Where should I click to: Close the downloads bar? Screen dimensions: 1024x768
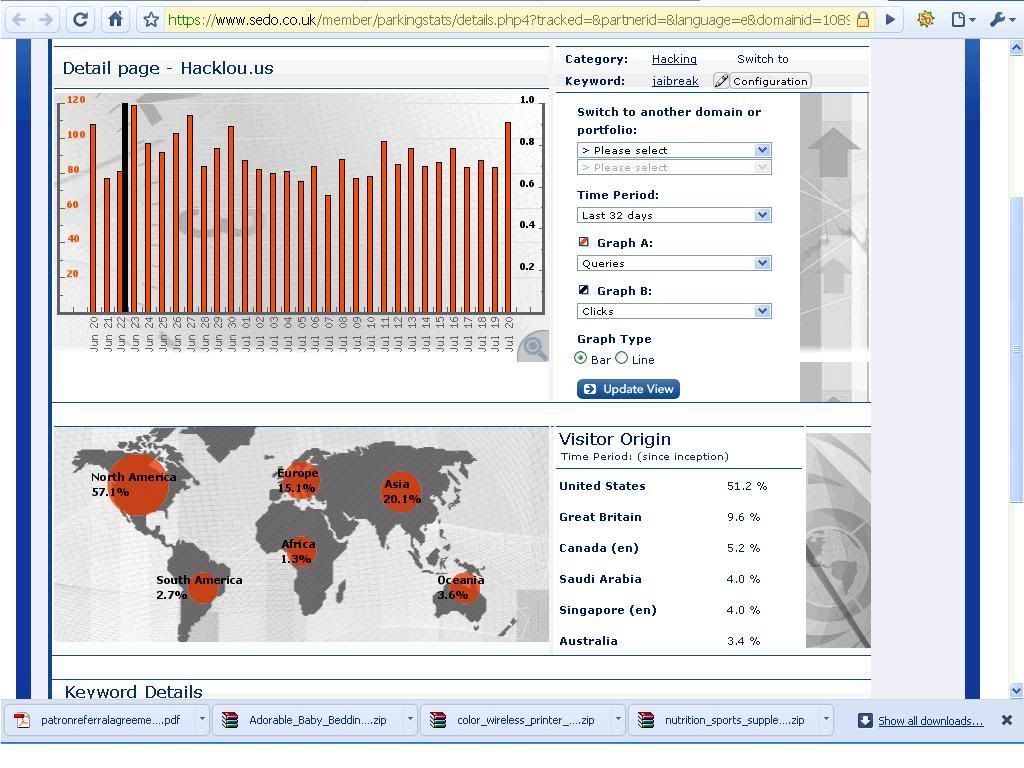tap(1007, 720)
